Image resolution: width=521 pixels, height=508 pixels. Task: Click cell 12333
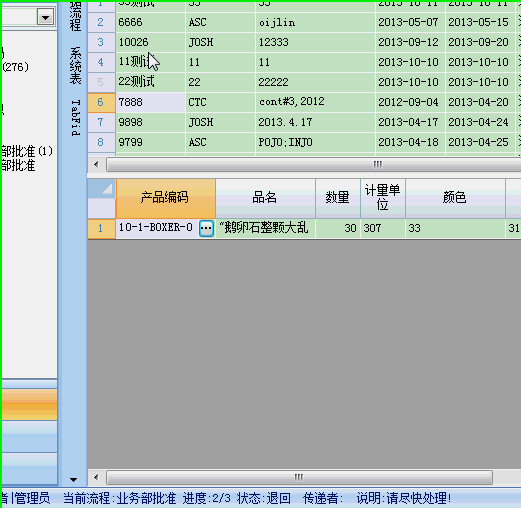pos(315,43)
